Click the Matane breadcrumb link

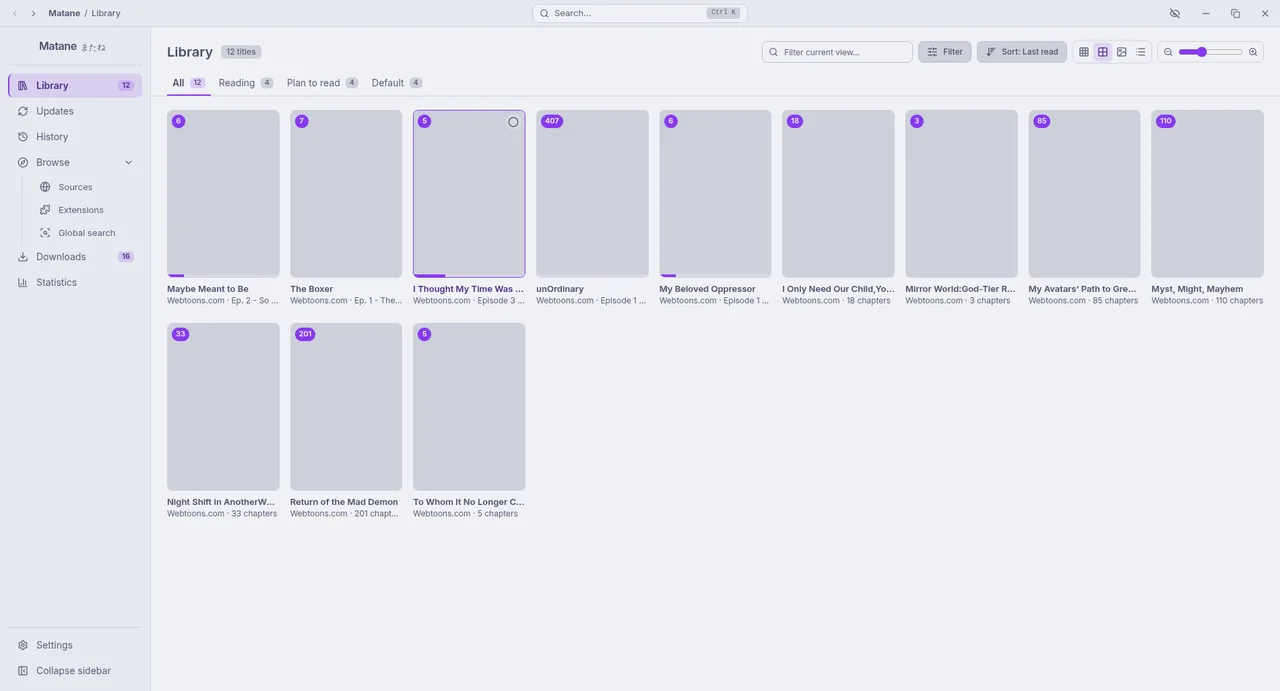click(64, 13)
